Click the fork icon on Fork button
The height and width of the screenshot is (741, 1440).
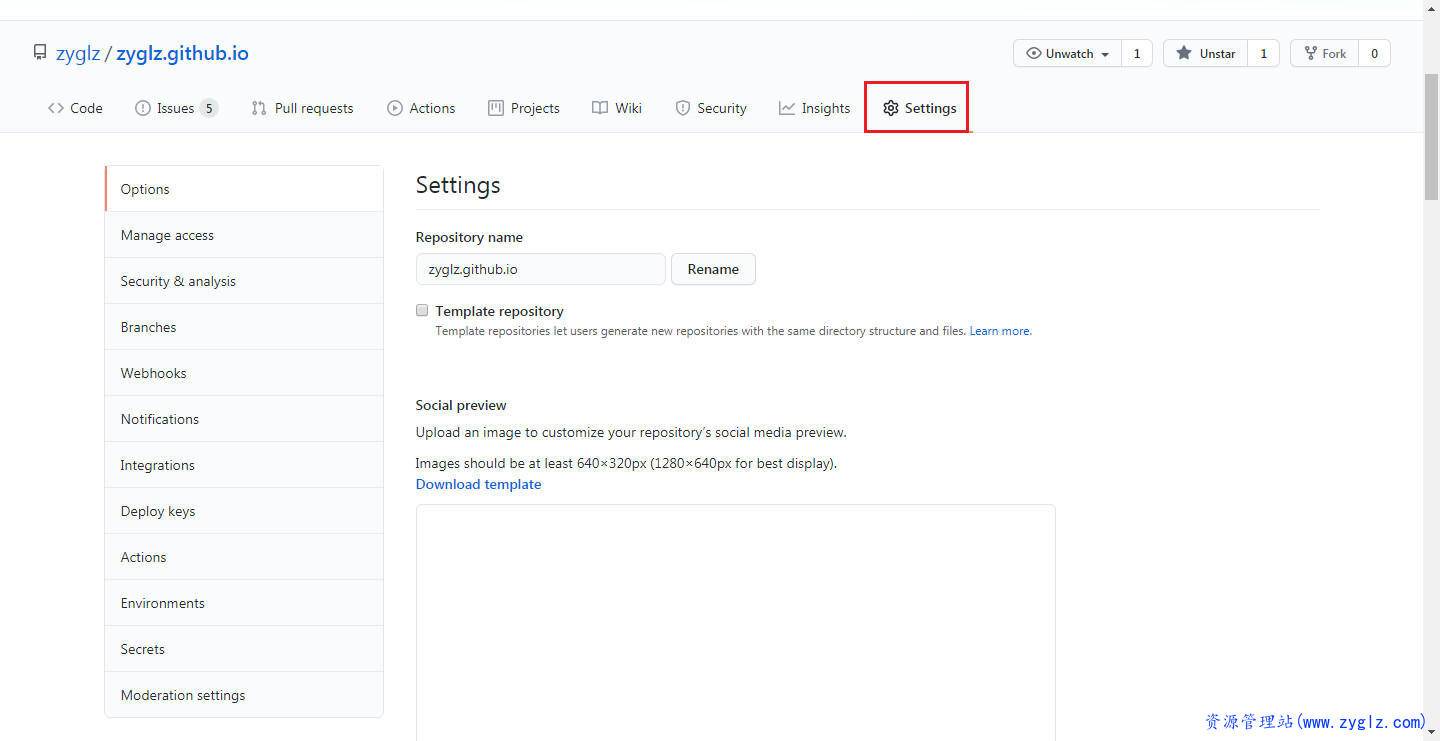click(1310, 53)
